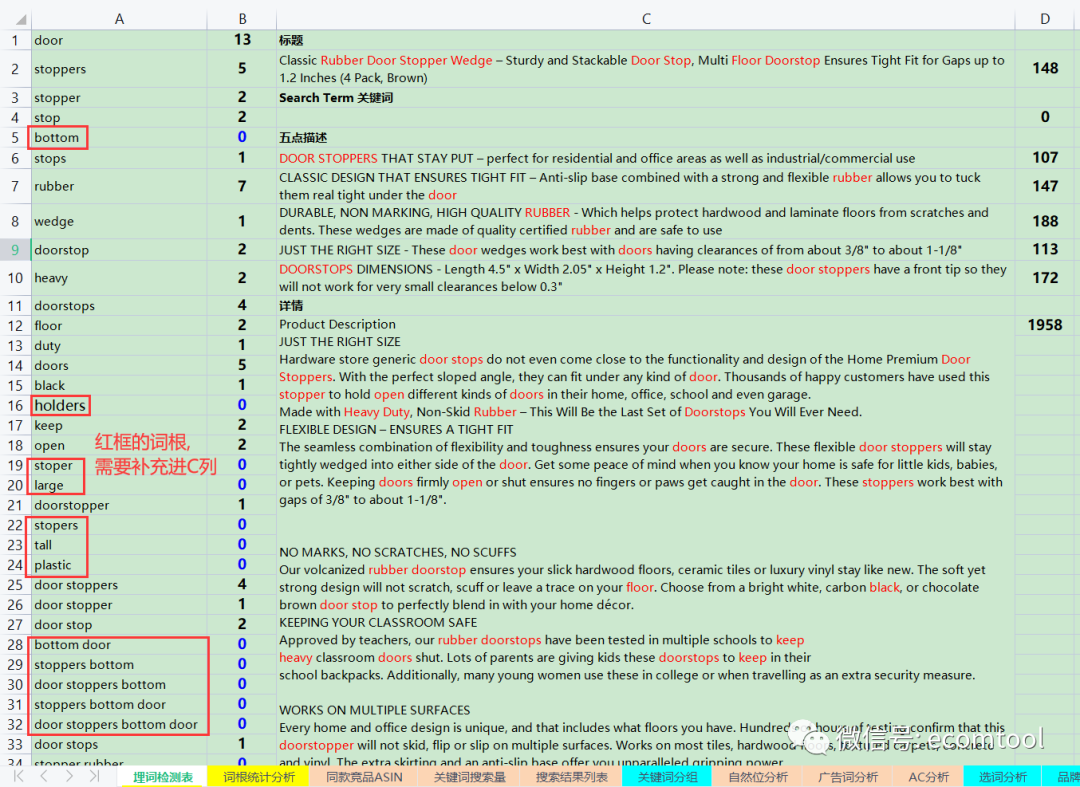Select the 'bottom door' cell
This screenshot has width=1080, height=787.
click(119, 645)
